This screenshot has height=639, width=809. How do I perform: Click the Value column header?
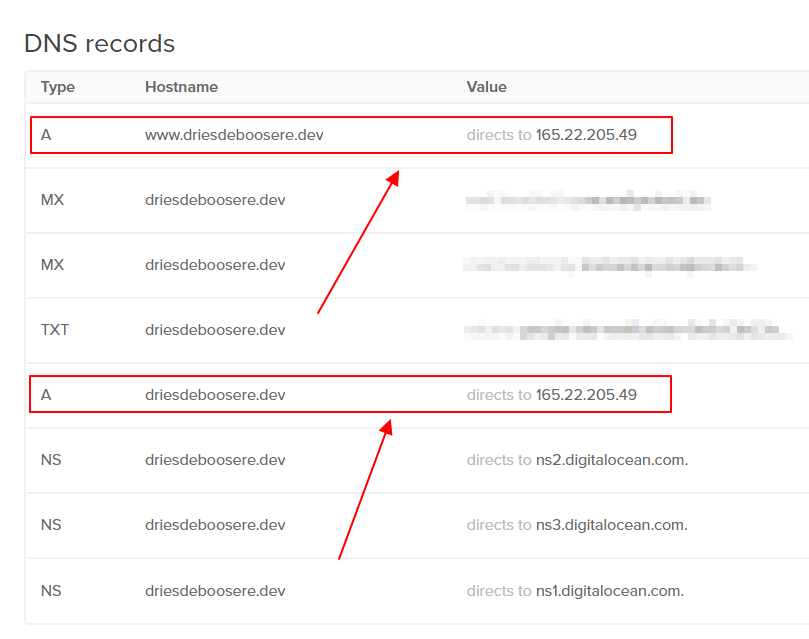pos(487,87)
